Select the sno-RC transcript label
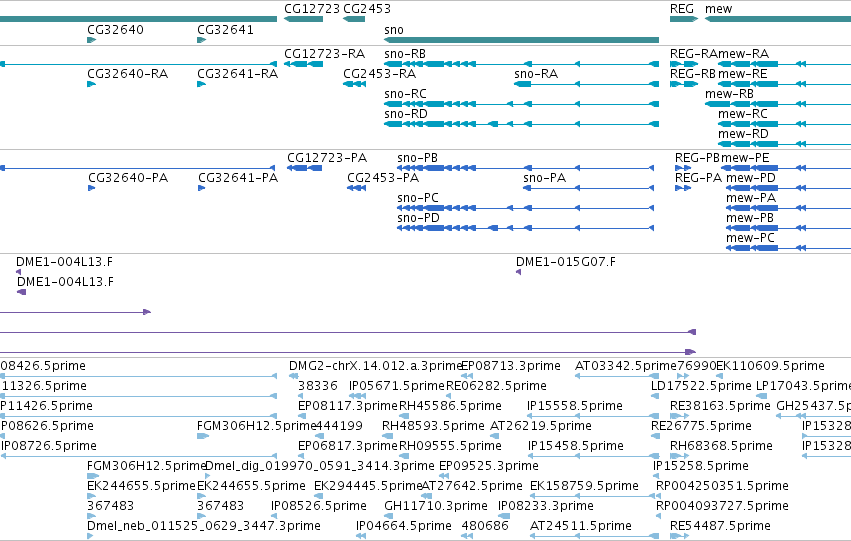851x541 pixels. (405, 94)
